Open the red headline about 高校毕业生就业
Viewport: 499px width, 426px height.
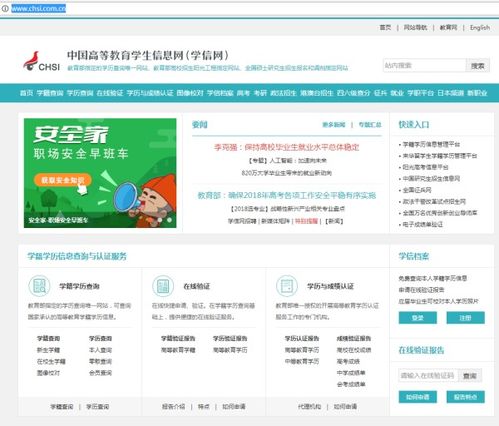[287, 147]
